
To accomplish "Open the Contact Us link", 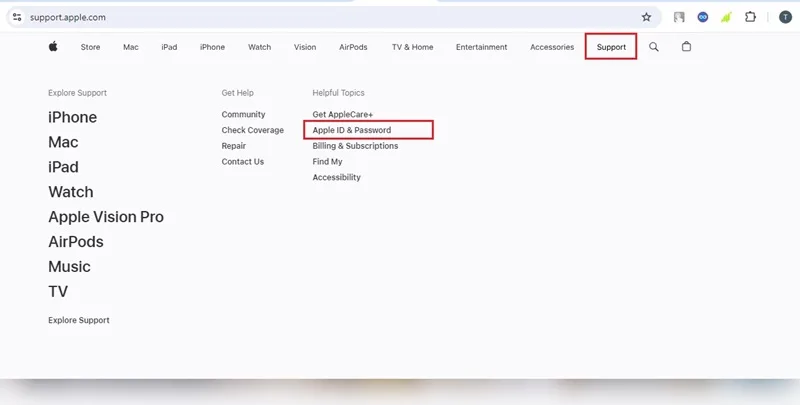I will 243,162.
